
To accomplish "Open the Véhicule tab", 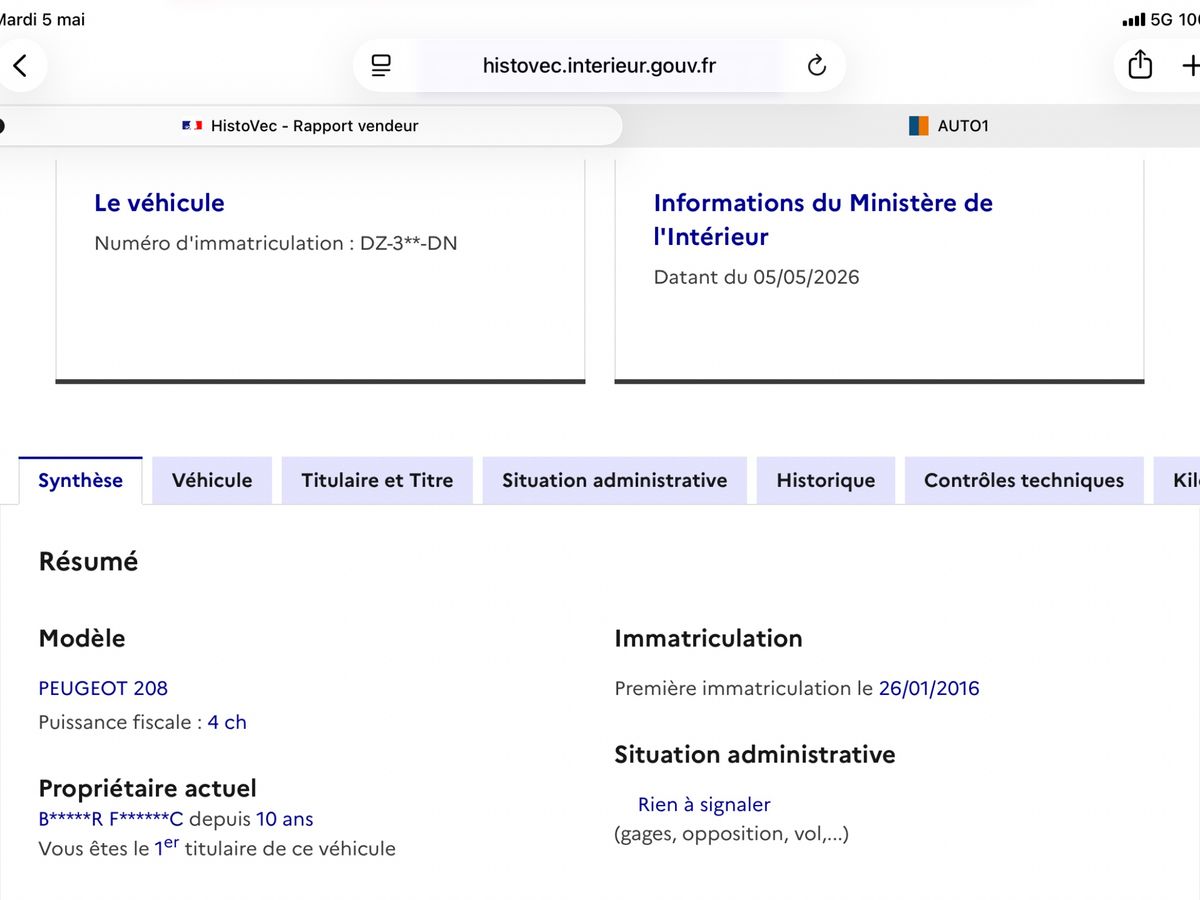I will pyautogui.click(x=212, y=480).
